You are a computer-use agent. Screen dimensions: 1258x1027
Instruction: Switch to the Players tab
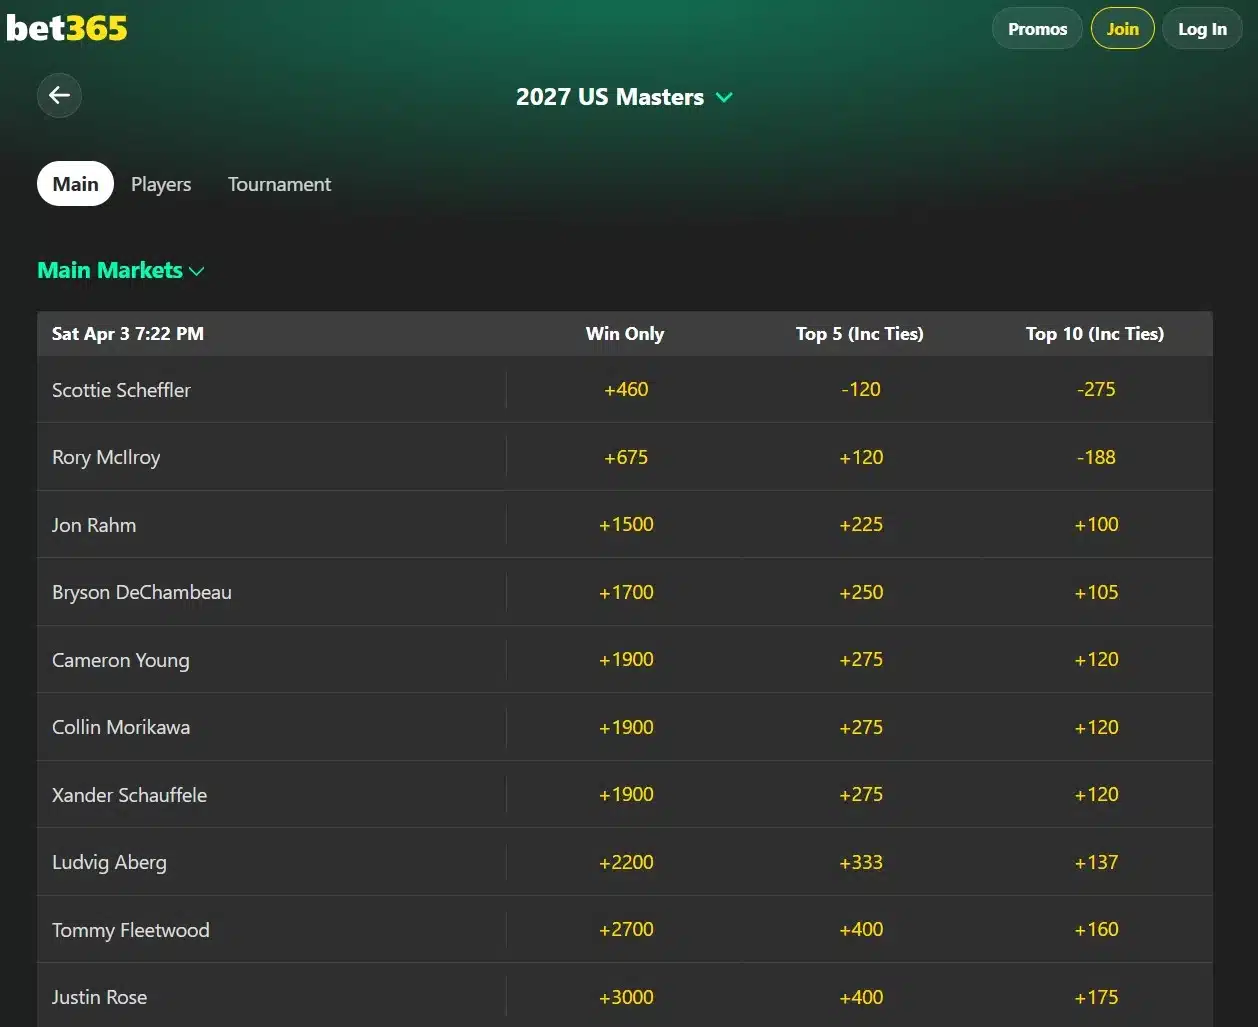(x=161, y=184)
